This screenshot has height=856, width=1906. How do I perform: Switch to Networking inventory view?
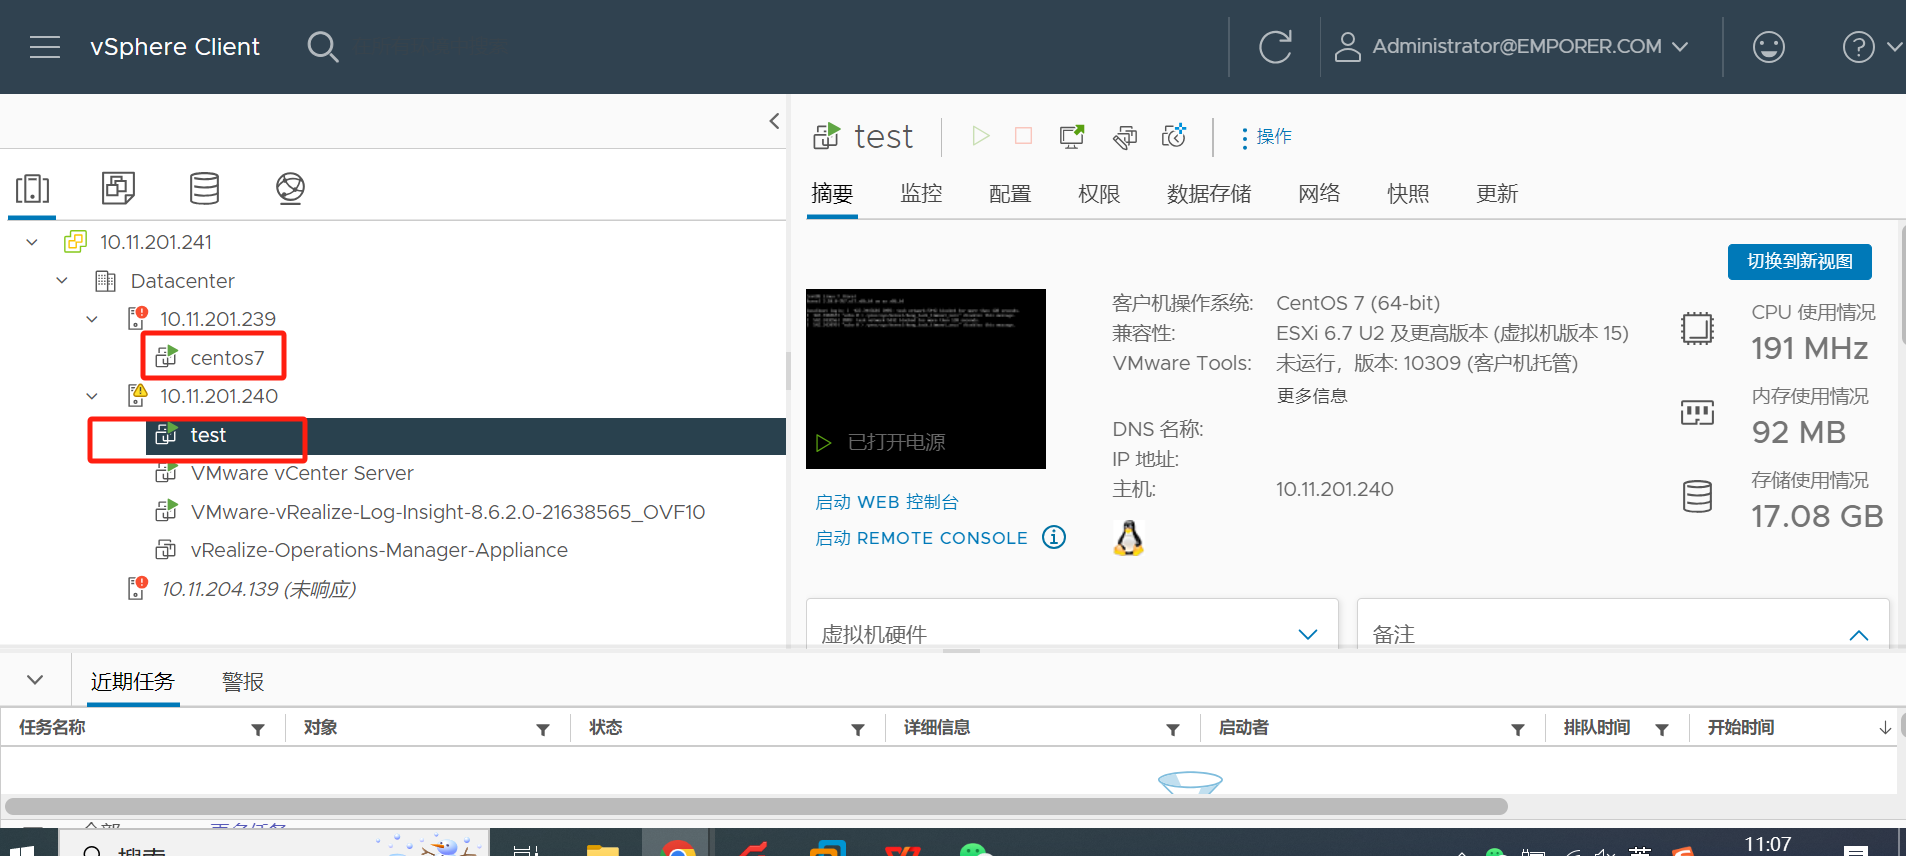(290, 188)
